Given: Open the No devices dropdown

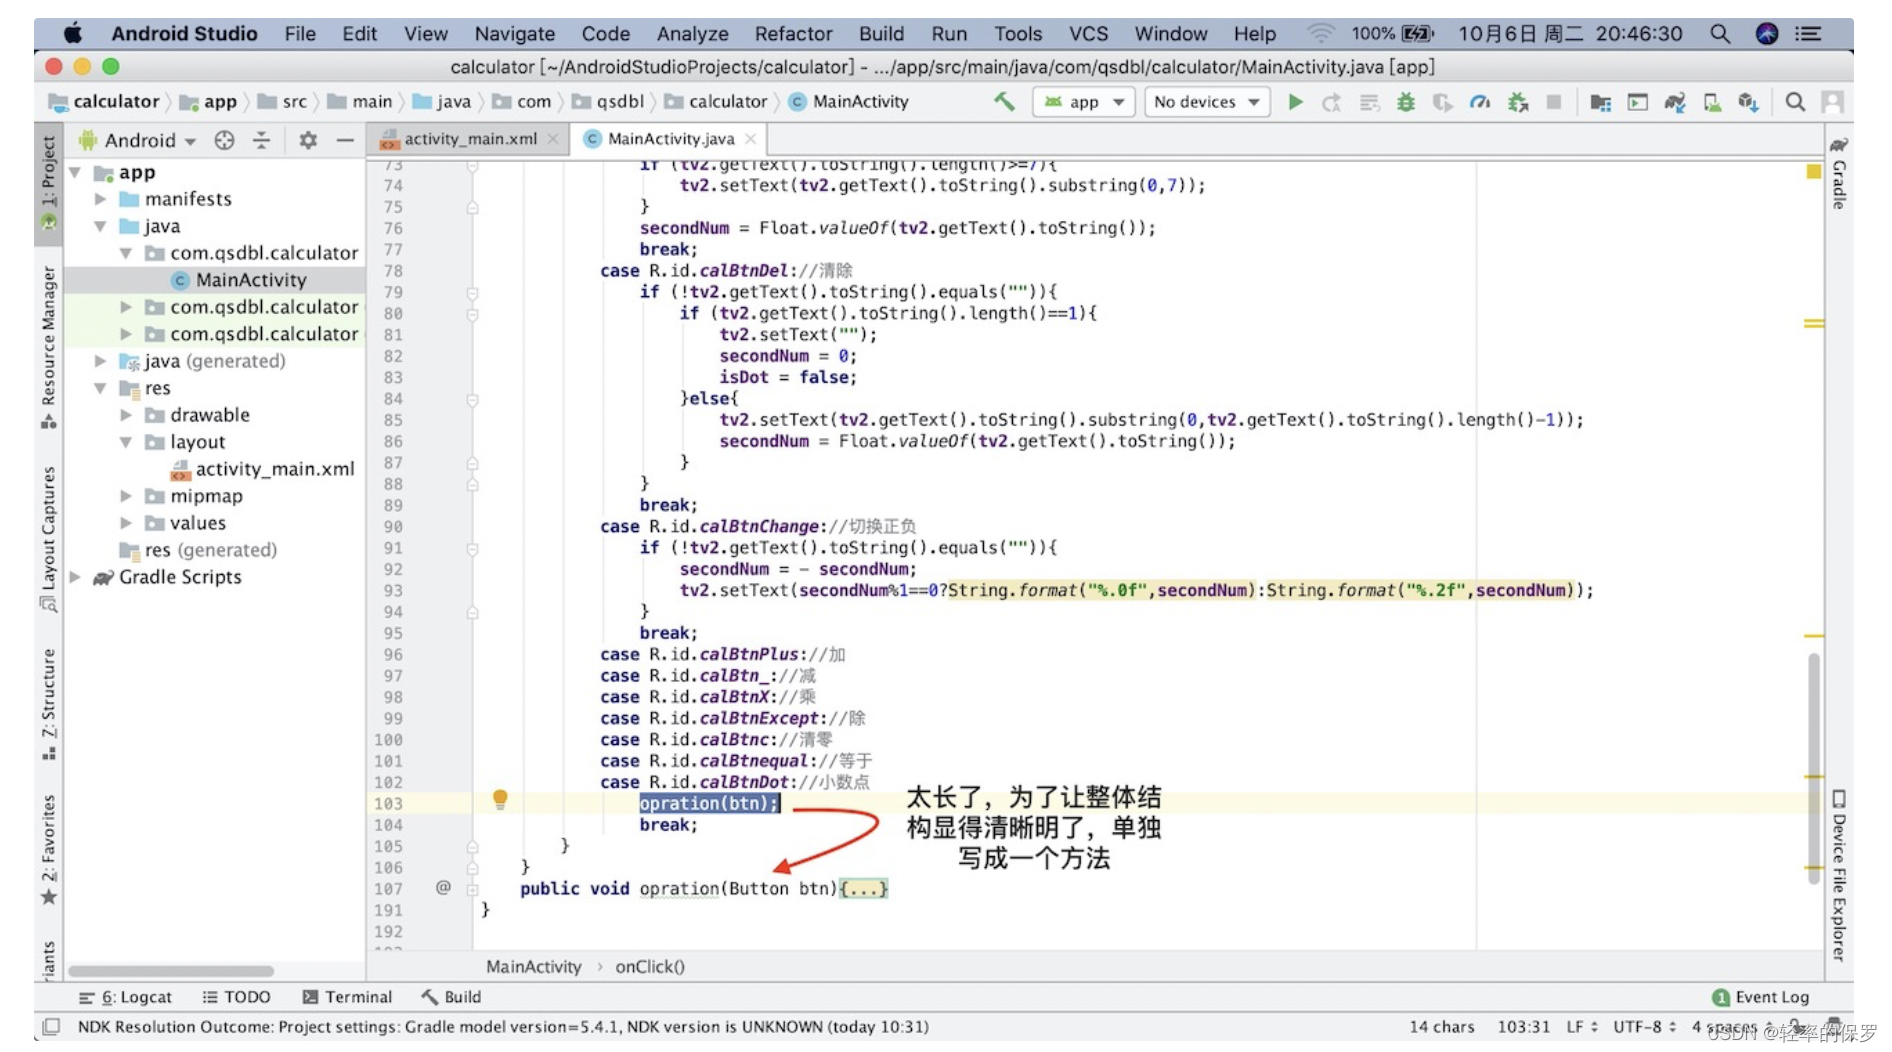Looking at the screenshot, I should (x=1206, y=102).
